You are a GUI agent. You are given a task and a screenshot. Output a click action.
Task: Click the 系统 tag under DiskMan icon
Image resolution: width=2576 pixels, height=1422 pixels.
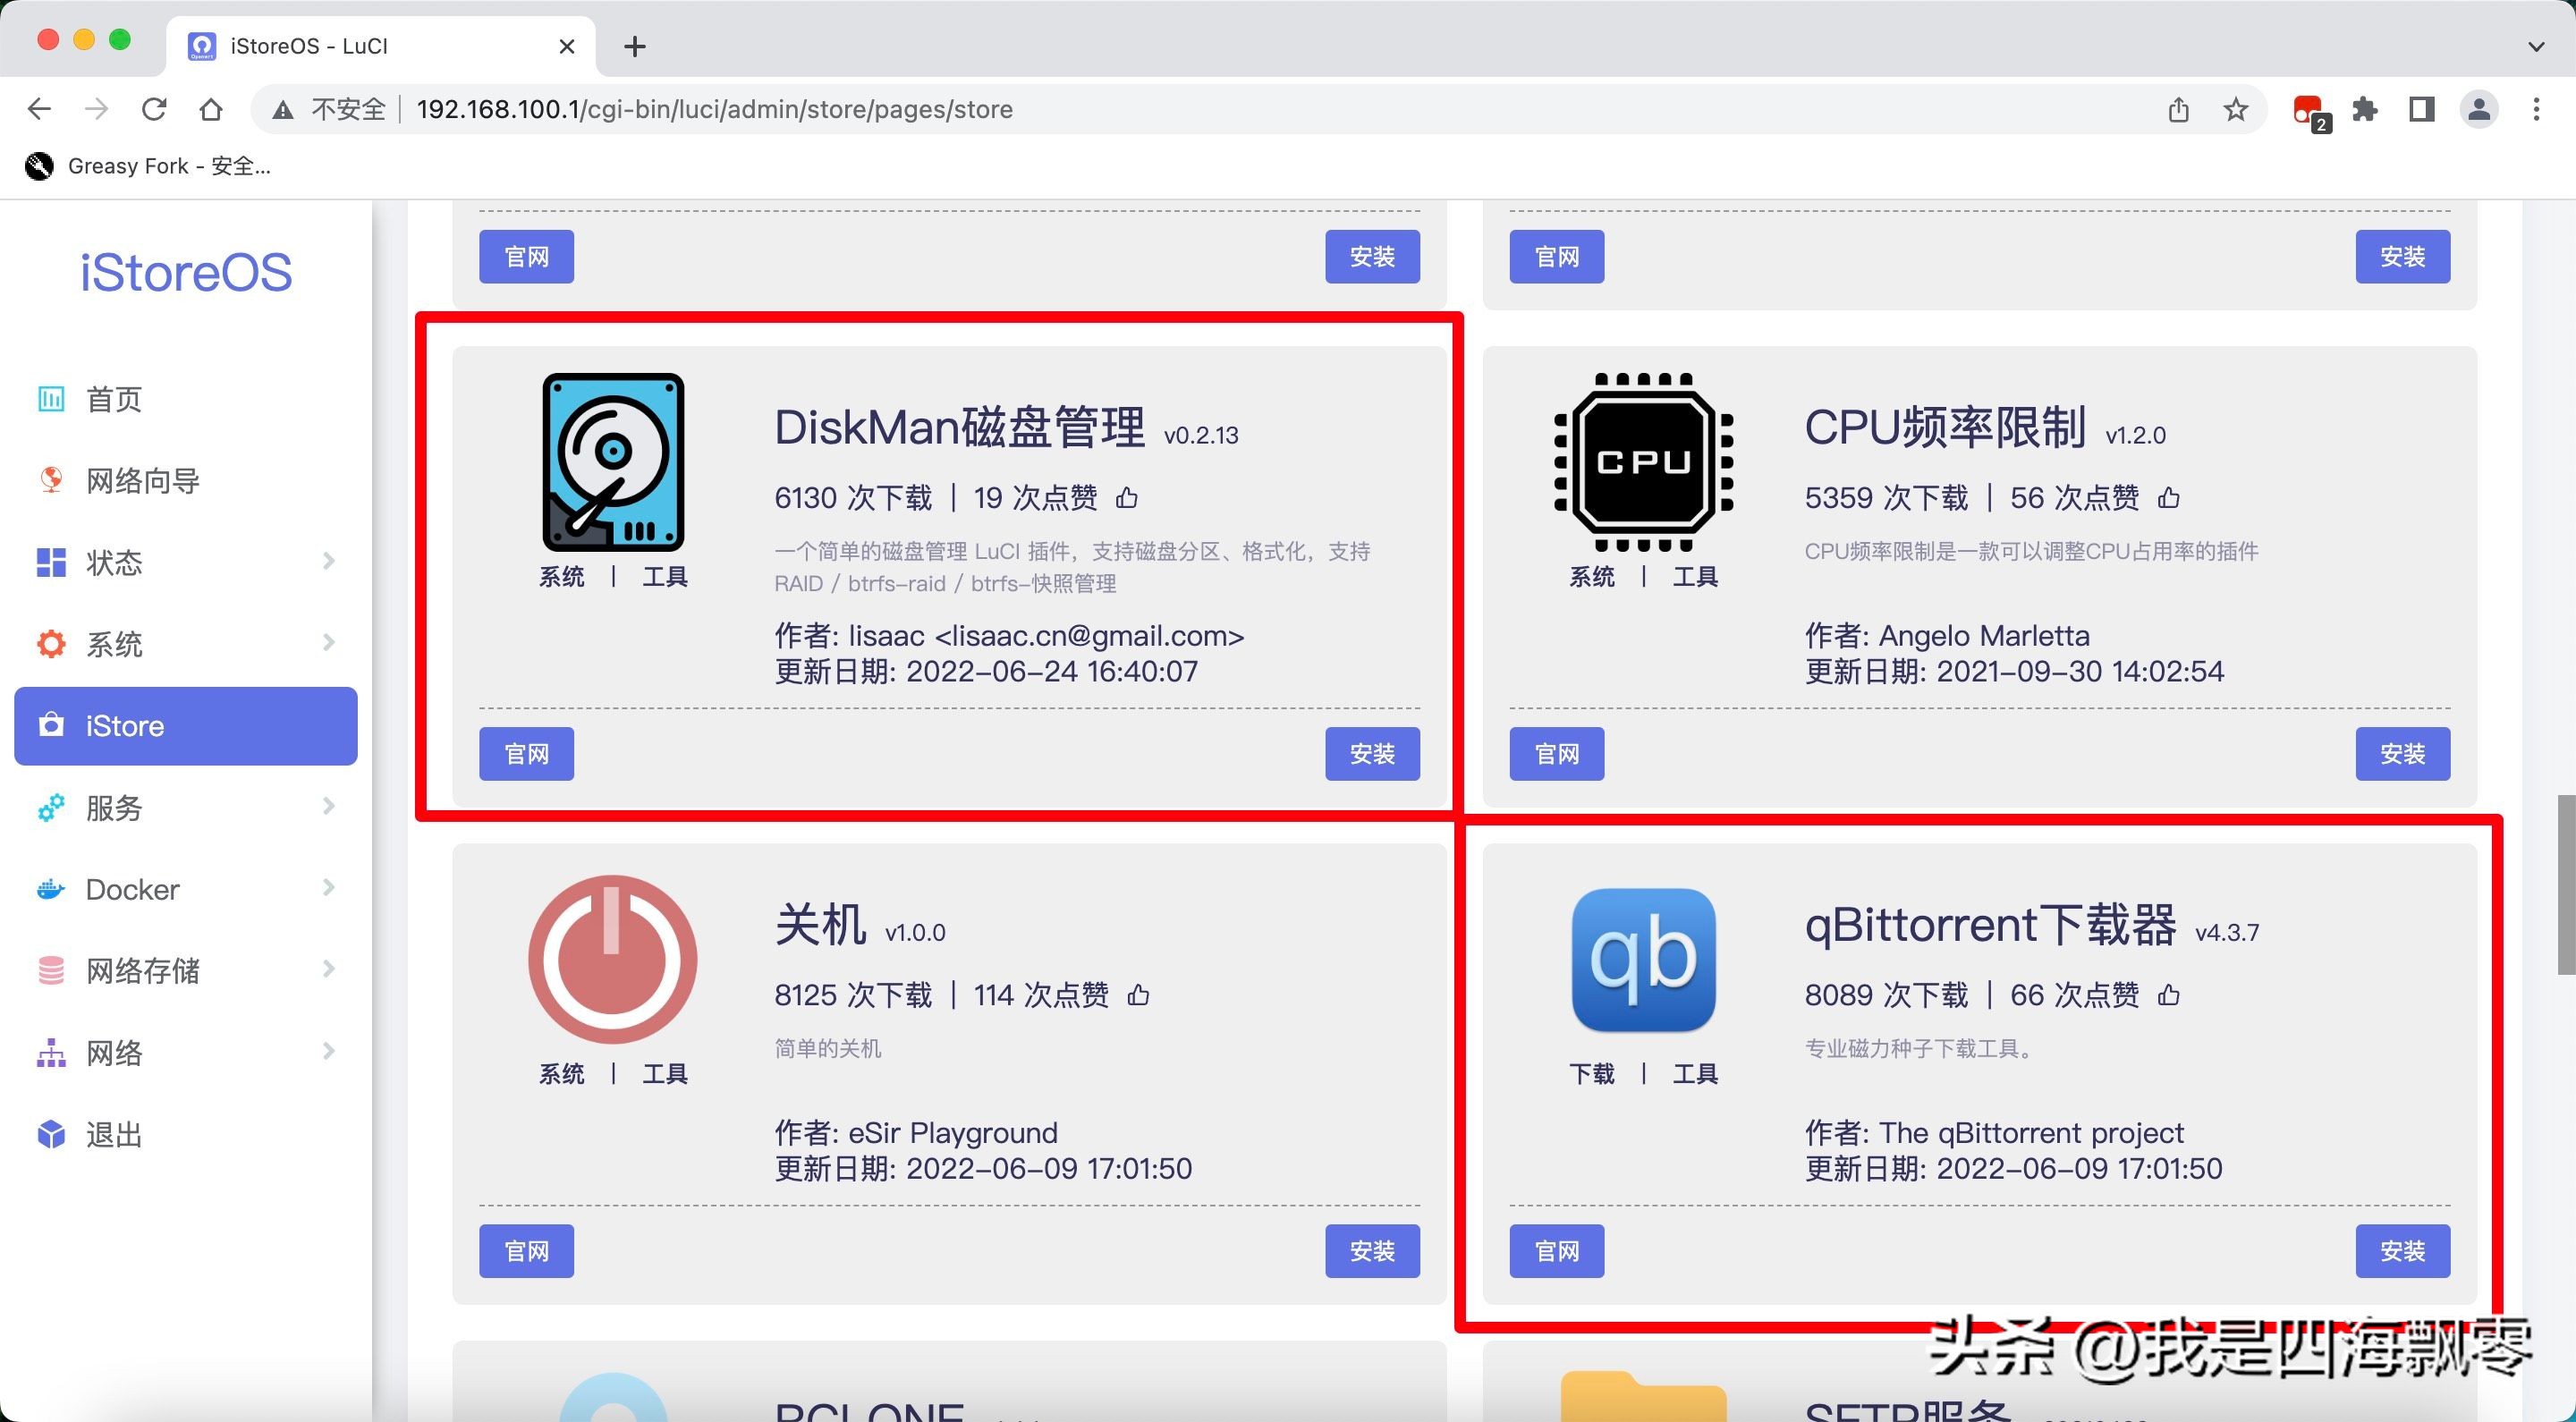(x=562, y=577)
